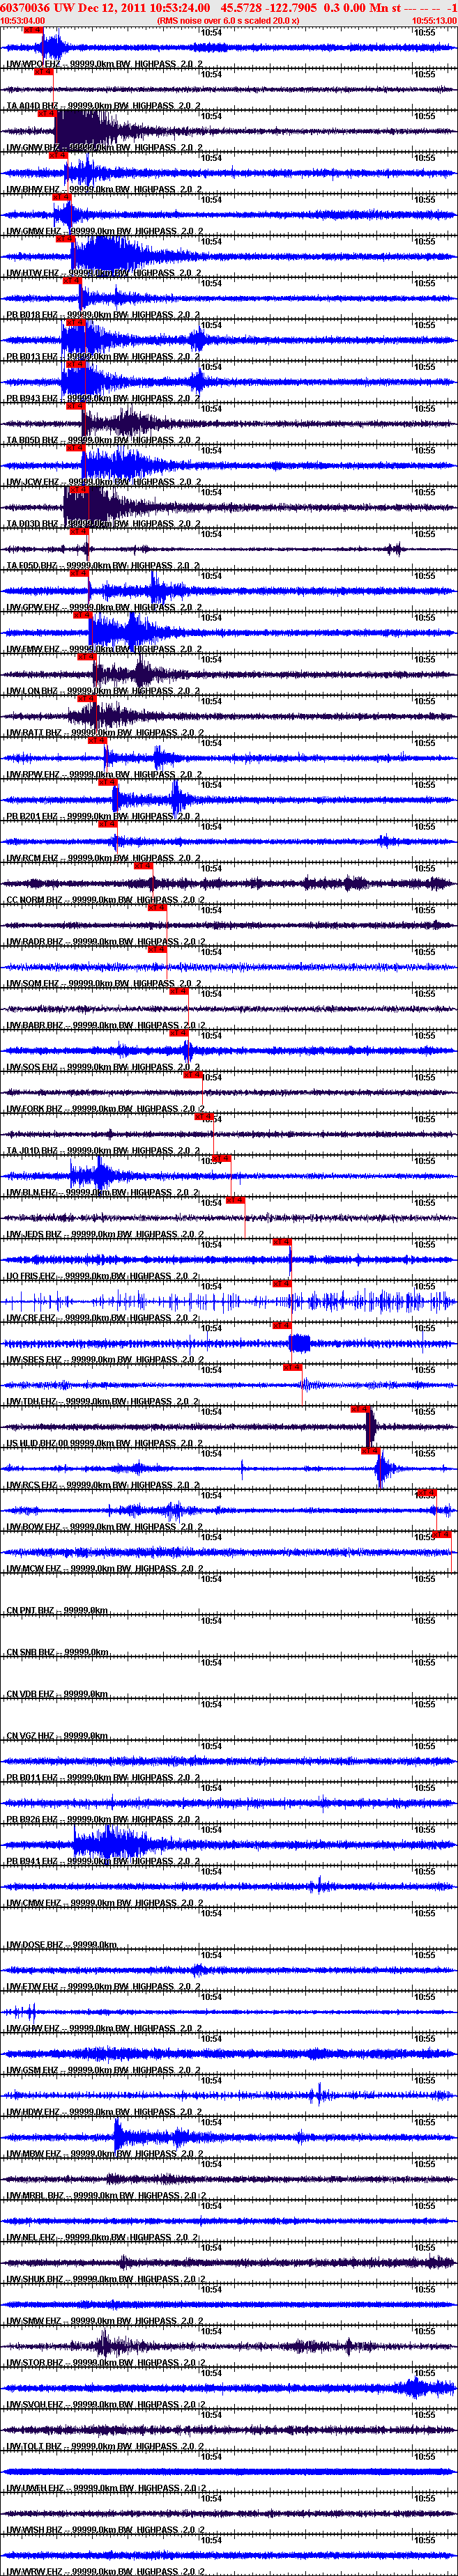Select the UW HTW EHZ station label
The image size is (458, 2576).
tap(104, 273)
